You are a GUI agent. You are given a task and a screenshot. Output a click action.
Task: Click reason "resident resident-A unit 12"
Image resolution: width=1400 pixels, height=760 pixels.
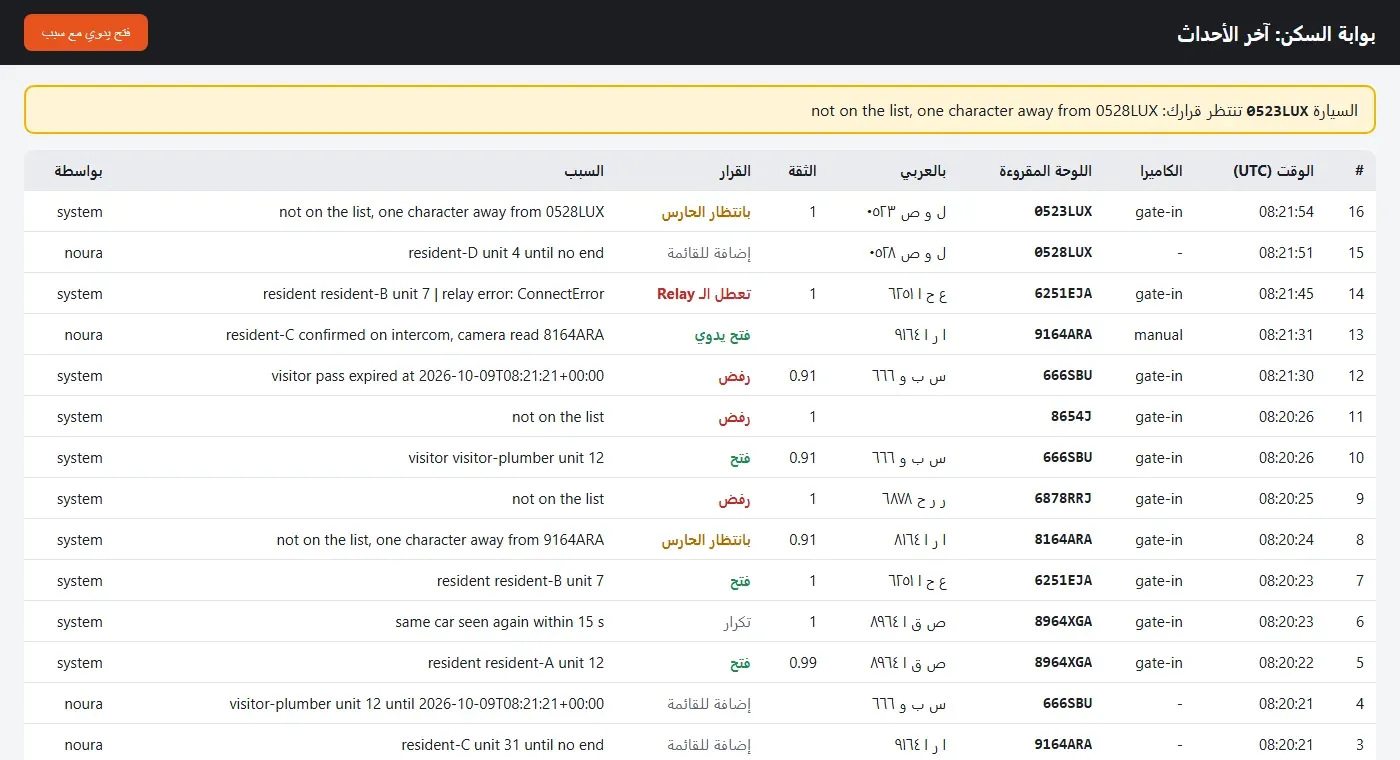coord(516,663)
